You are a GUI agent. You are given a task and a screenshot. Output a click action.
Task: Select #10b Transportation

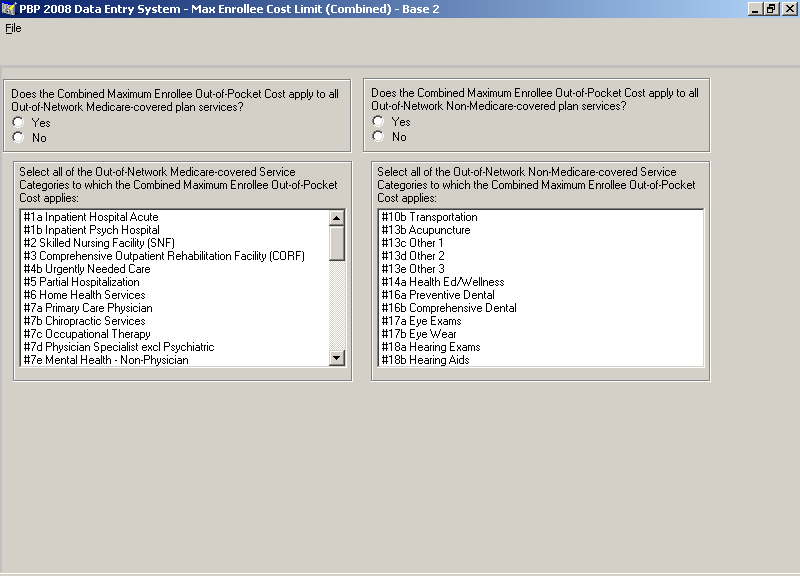tap(541, 217)
